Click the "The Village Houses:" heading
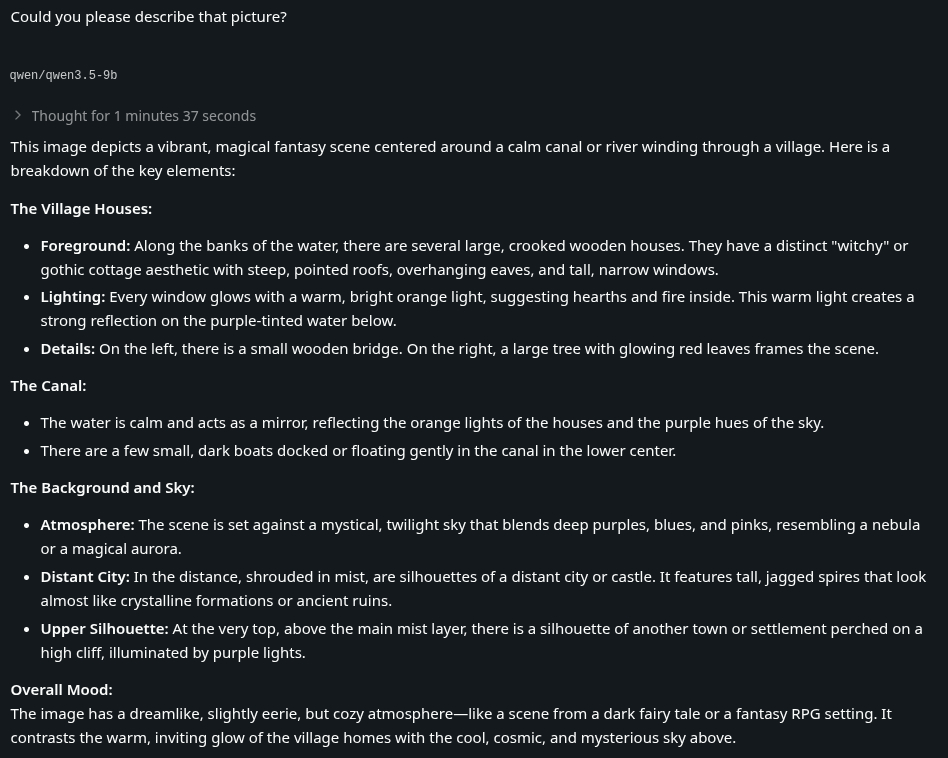Viewport: 948px width, 758px height. pyautogui.click(x=81, y=209)
